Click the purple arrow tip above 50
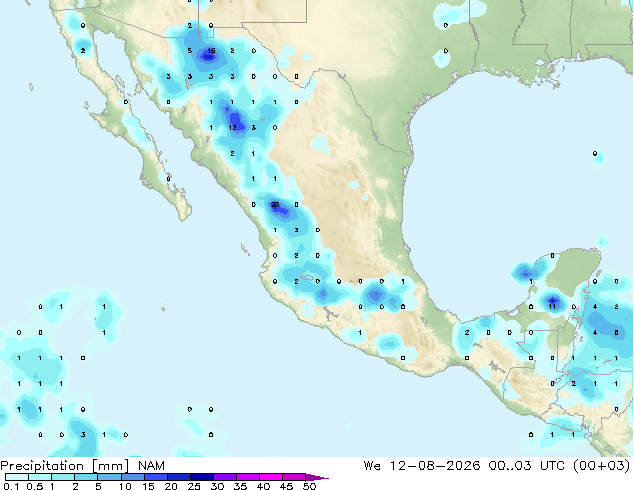Image resolution: width=634 pixels, height=490 pixels. pos(317,477)
